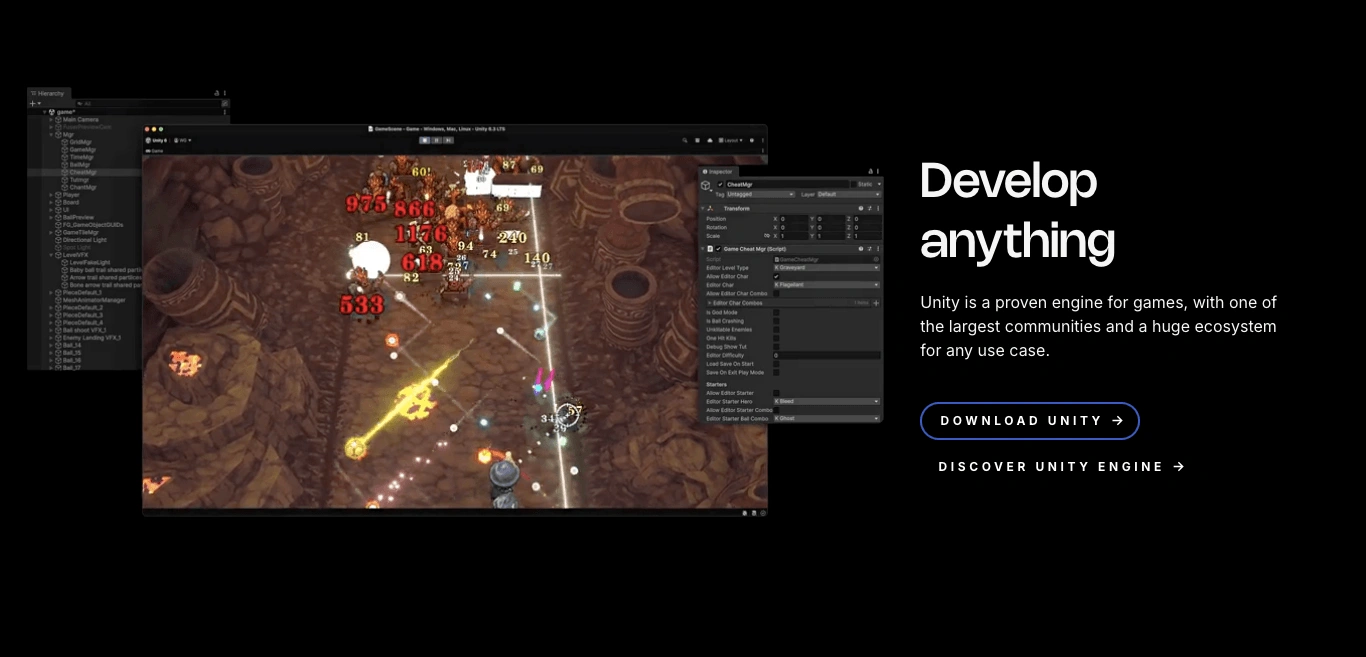Image resolution: width=1366 pixels, height=657 pixels.
Task: Click the Pause button in Unity toolbar
Action: 436,140
